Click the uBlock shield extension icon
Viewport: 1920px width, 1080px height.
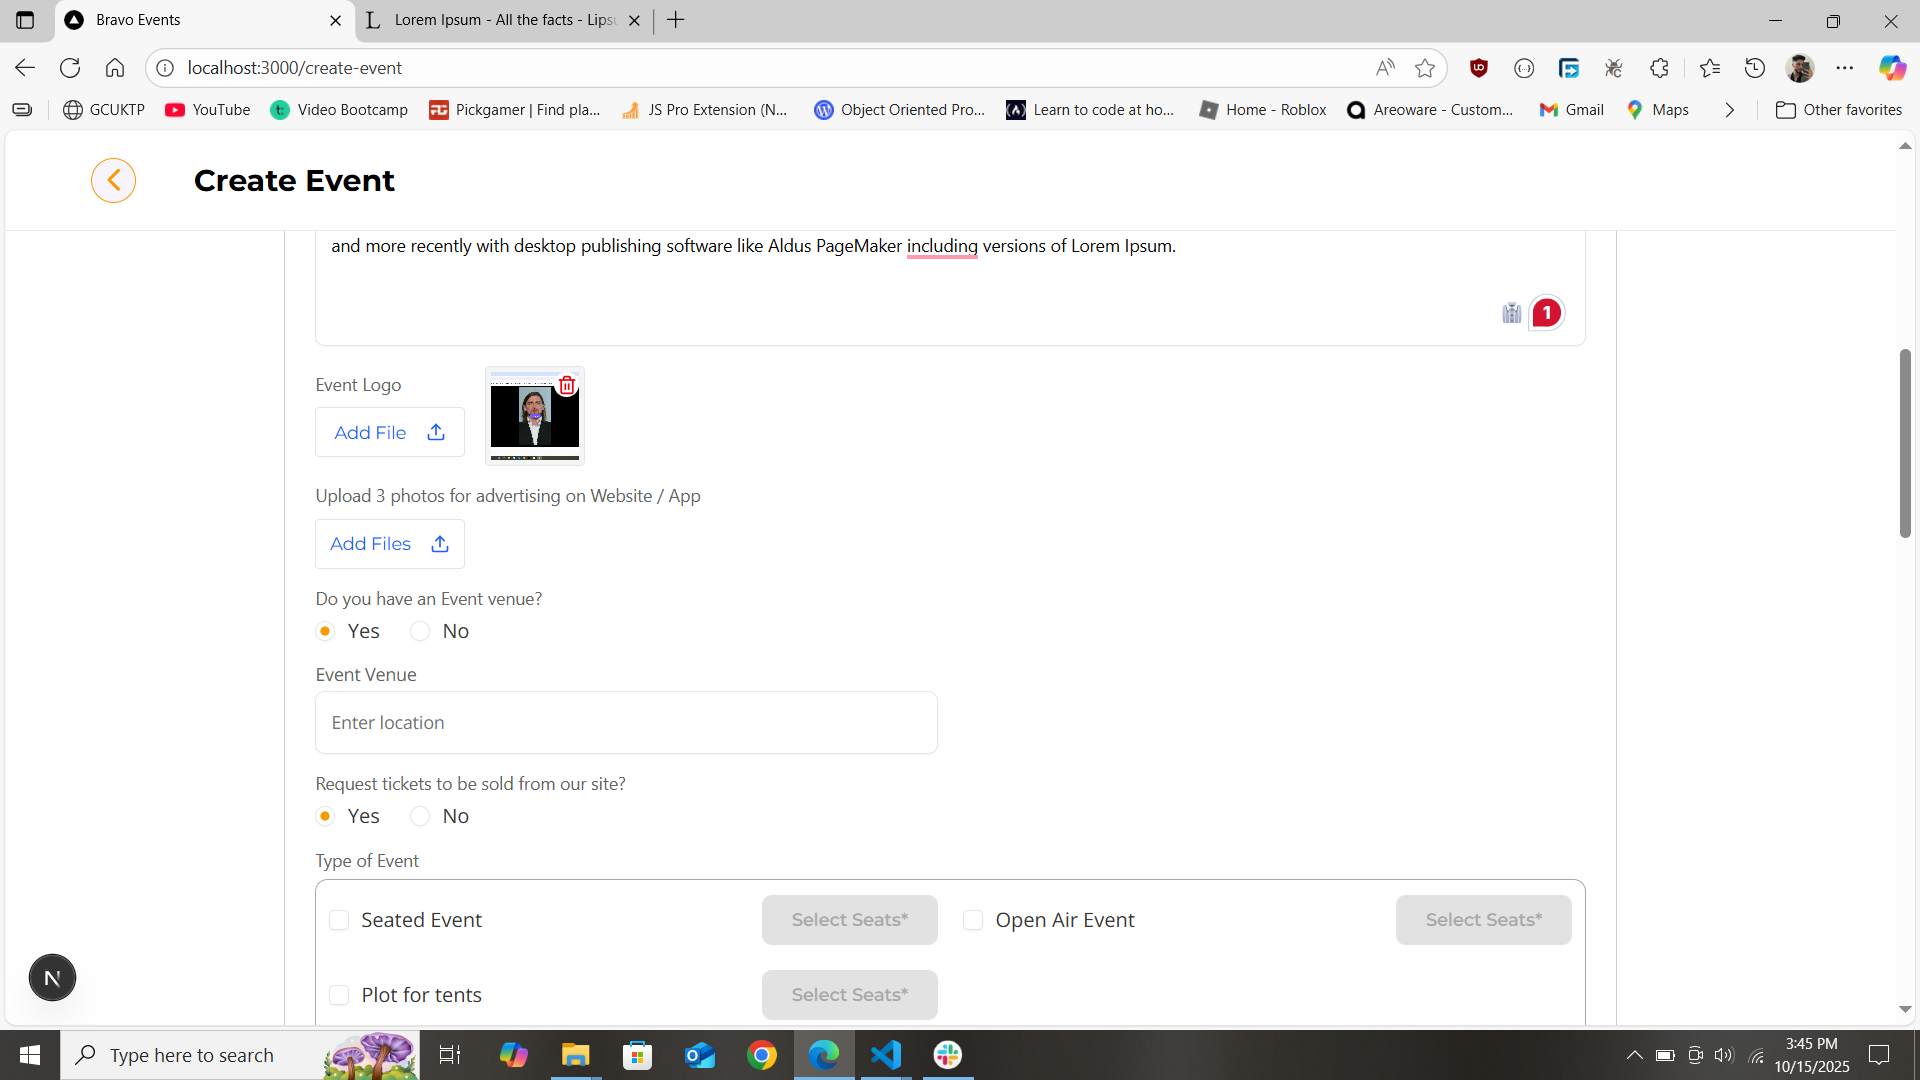pos(1479,68)
